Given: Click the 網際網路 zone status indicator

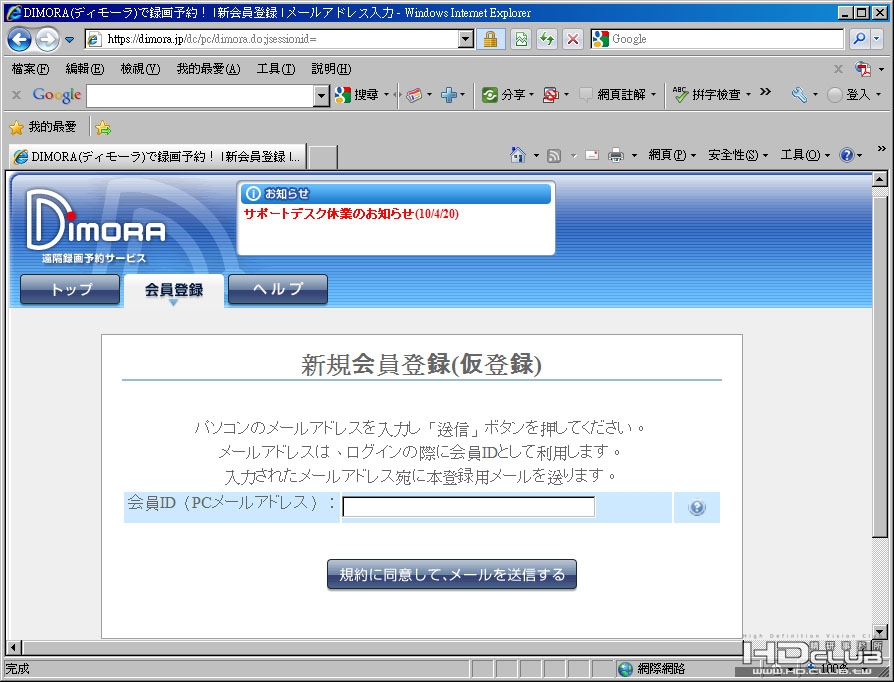Looking at the screenshot, I should pyautogui.click(x=653, y=669).
